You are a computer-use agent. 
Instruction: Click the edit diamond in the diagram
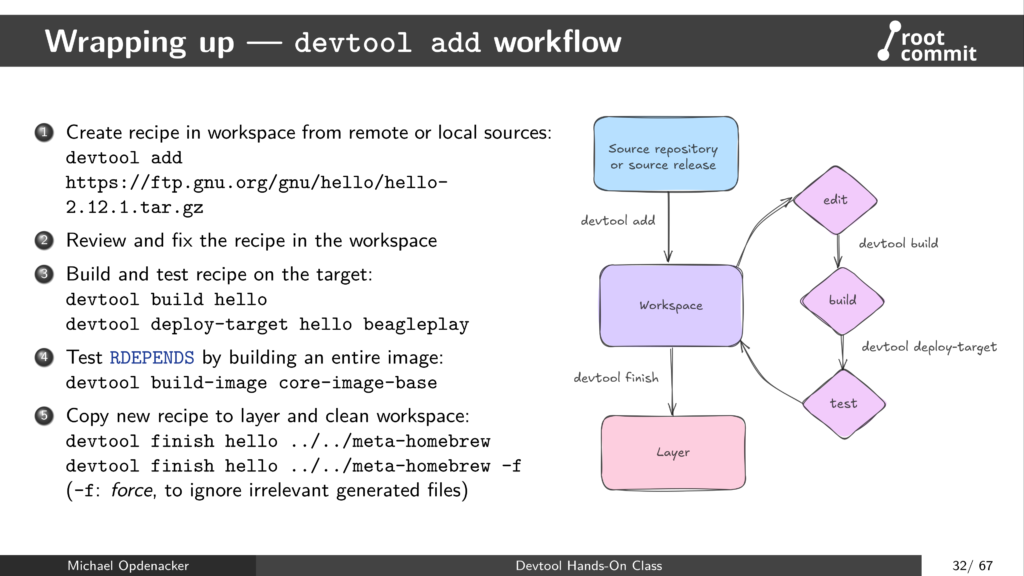836,199
